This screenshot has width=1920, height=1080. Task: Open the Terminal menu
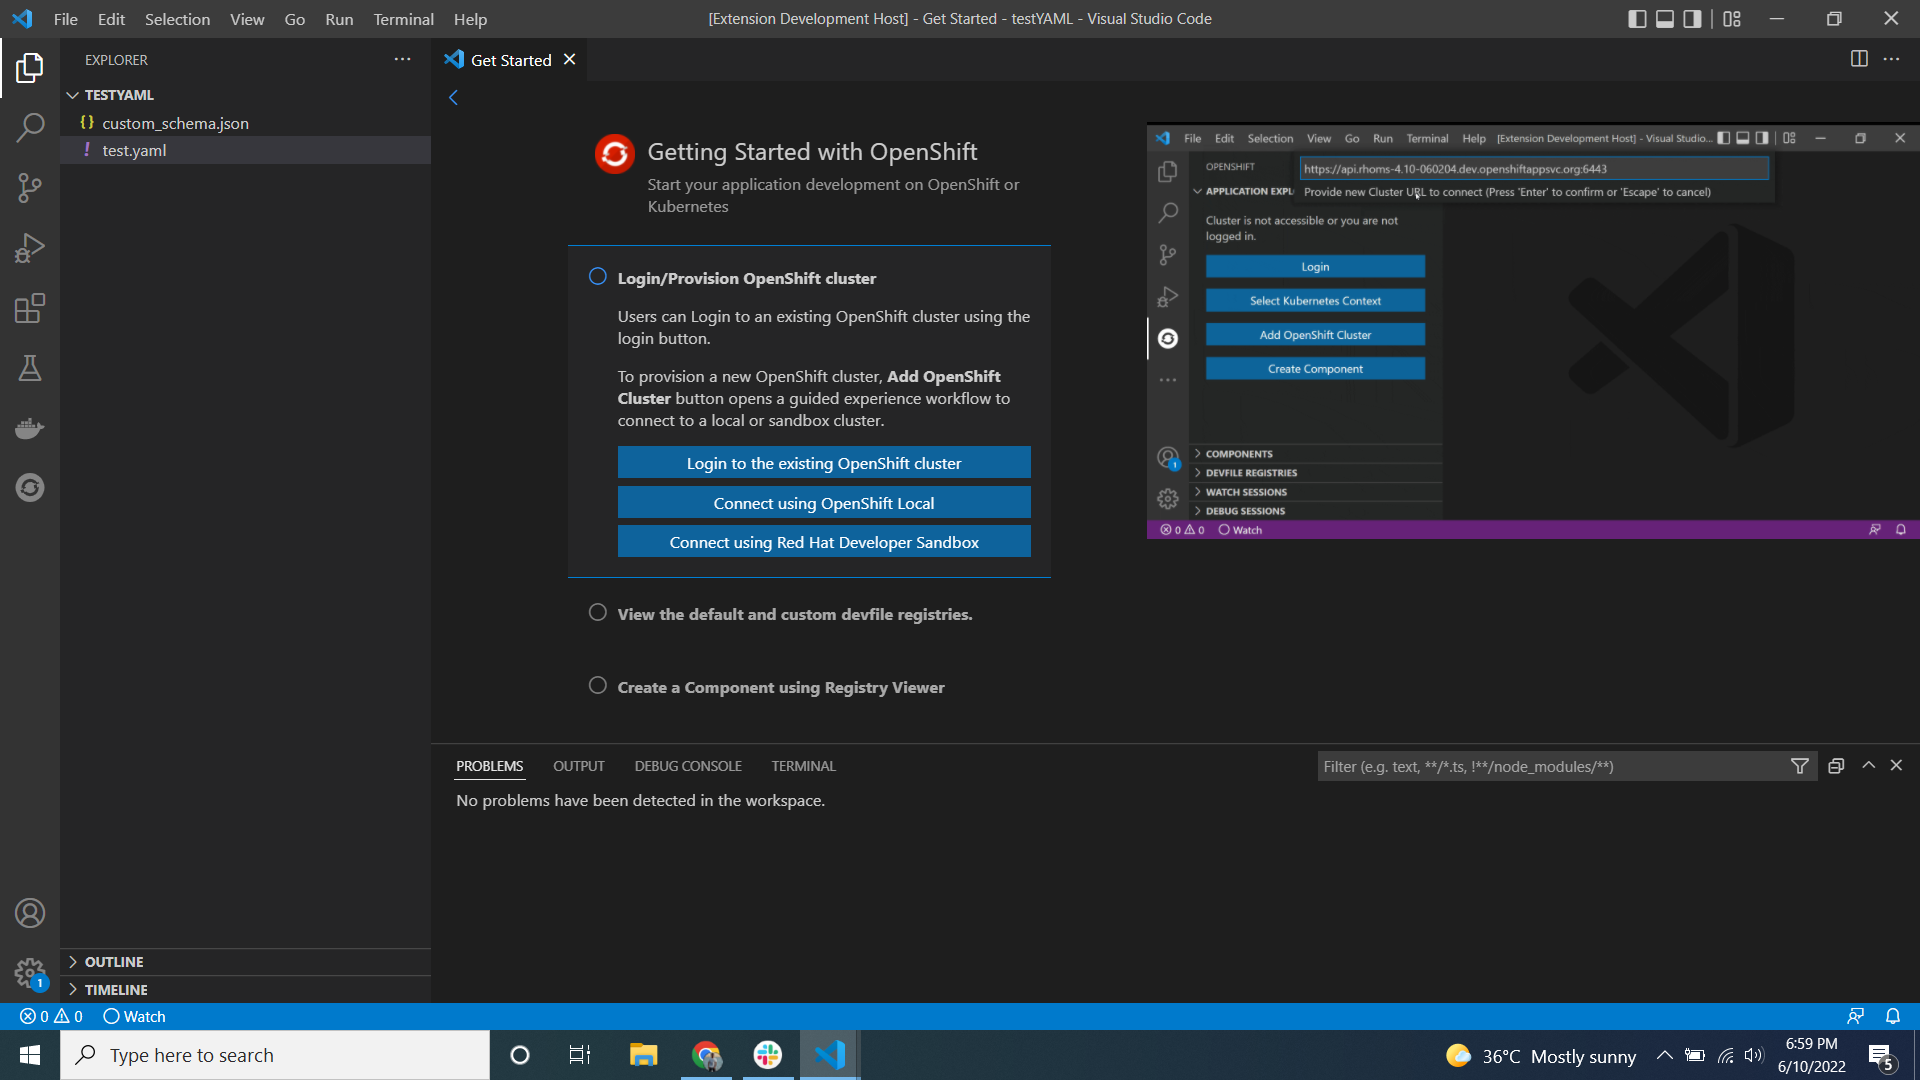[x=403, y=19]
